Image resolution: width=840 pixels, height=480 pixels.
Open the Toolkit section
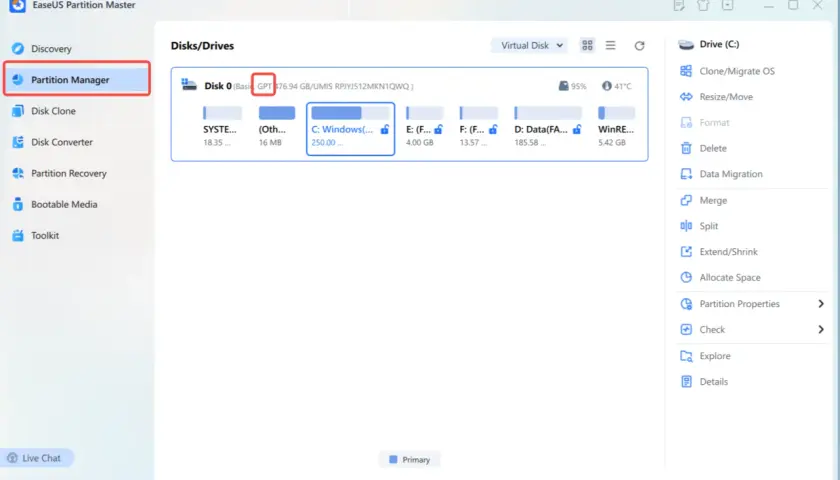point(45,235)
